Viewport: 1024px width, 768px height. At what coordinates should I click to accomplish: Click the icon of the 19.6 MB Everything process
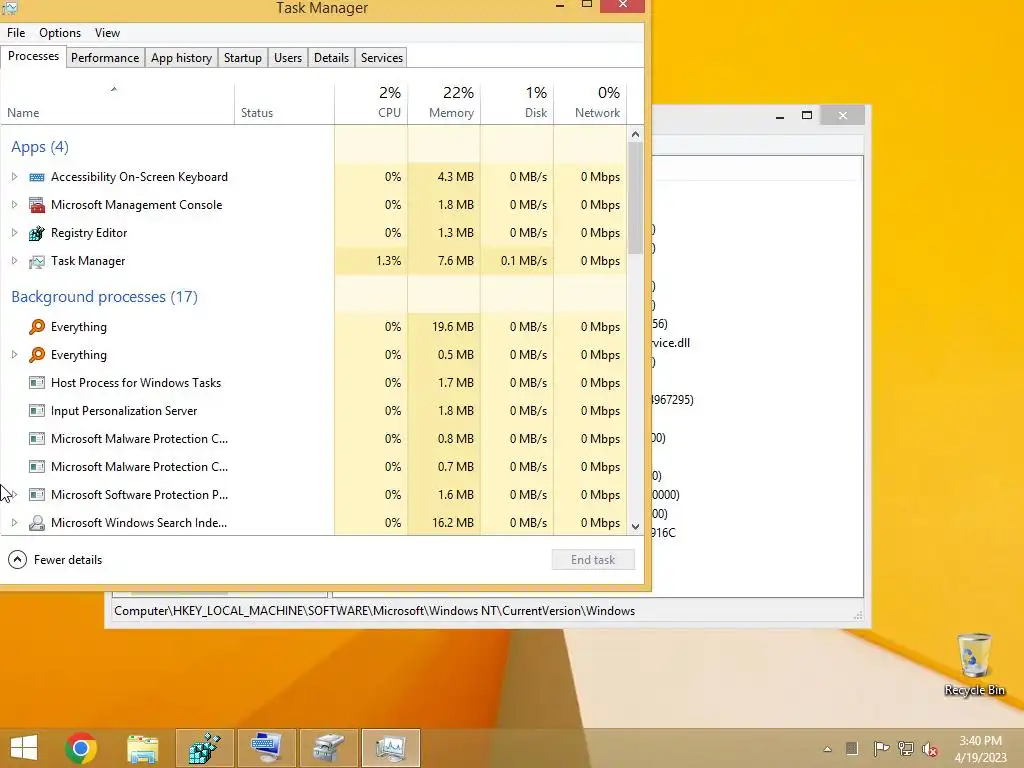tap(37, 327)
